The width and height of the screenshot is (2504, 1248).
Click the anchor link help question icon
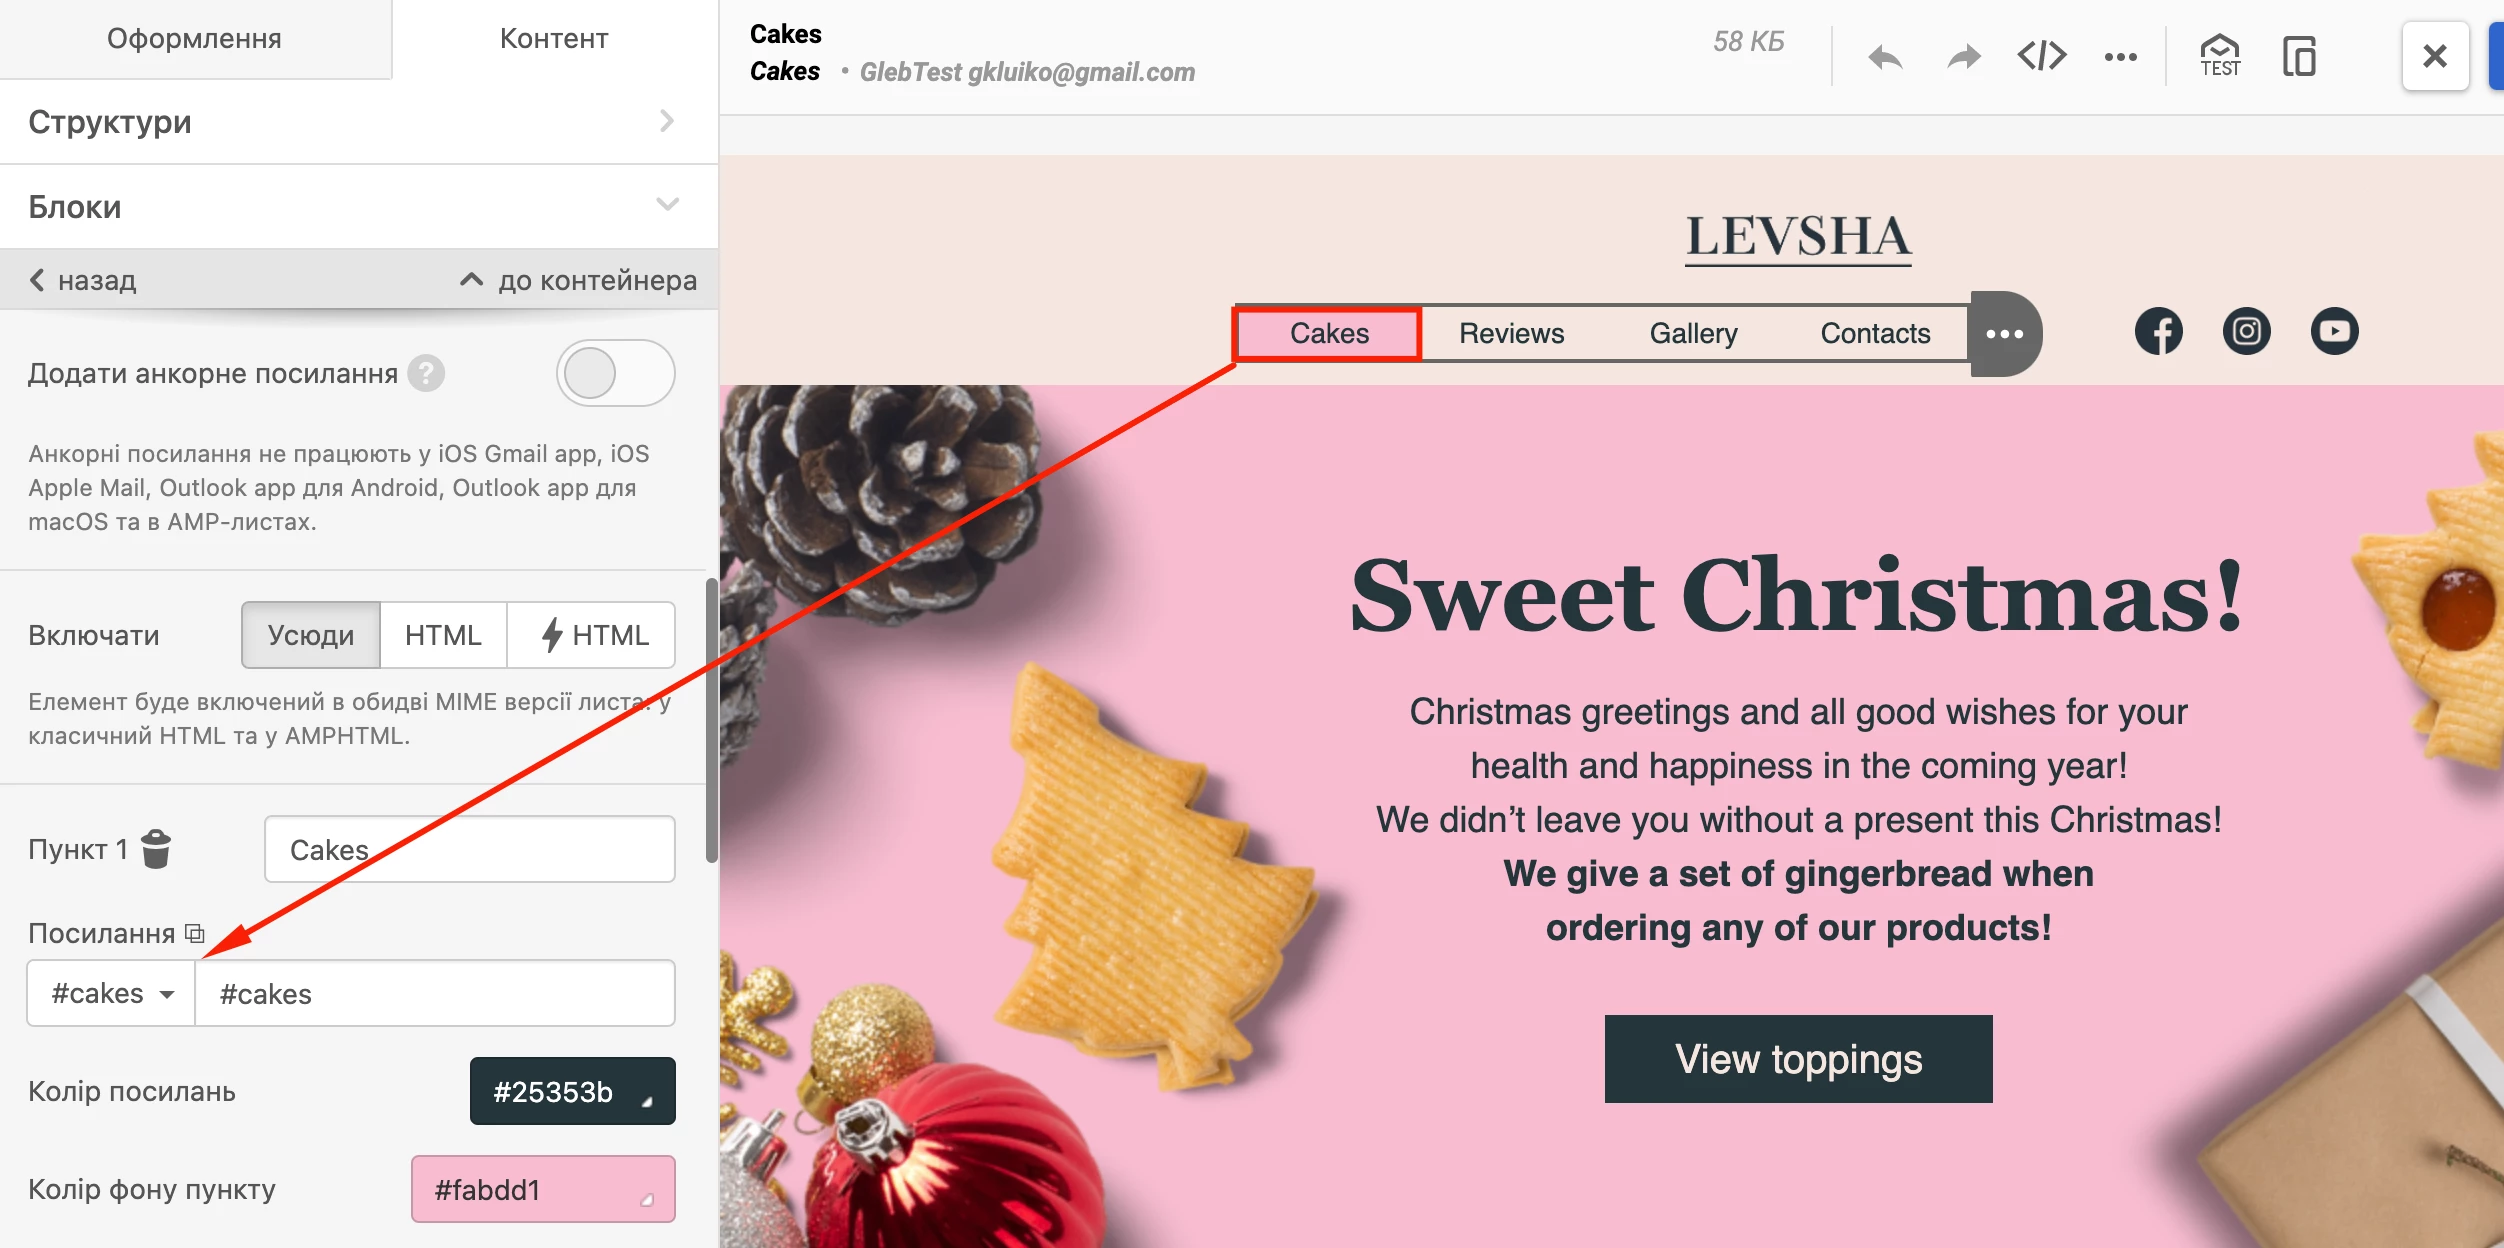click(426, 374)
